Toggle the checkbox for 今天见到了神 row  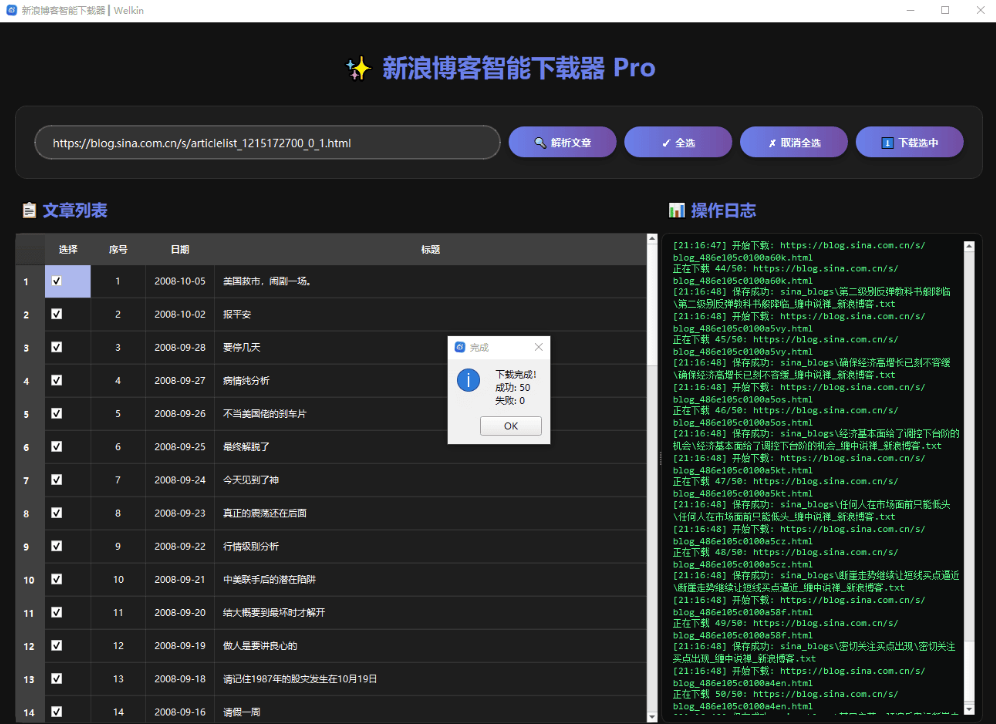coord(57,479)
